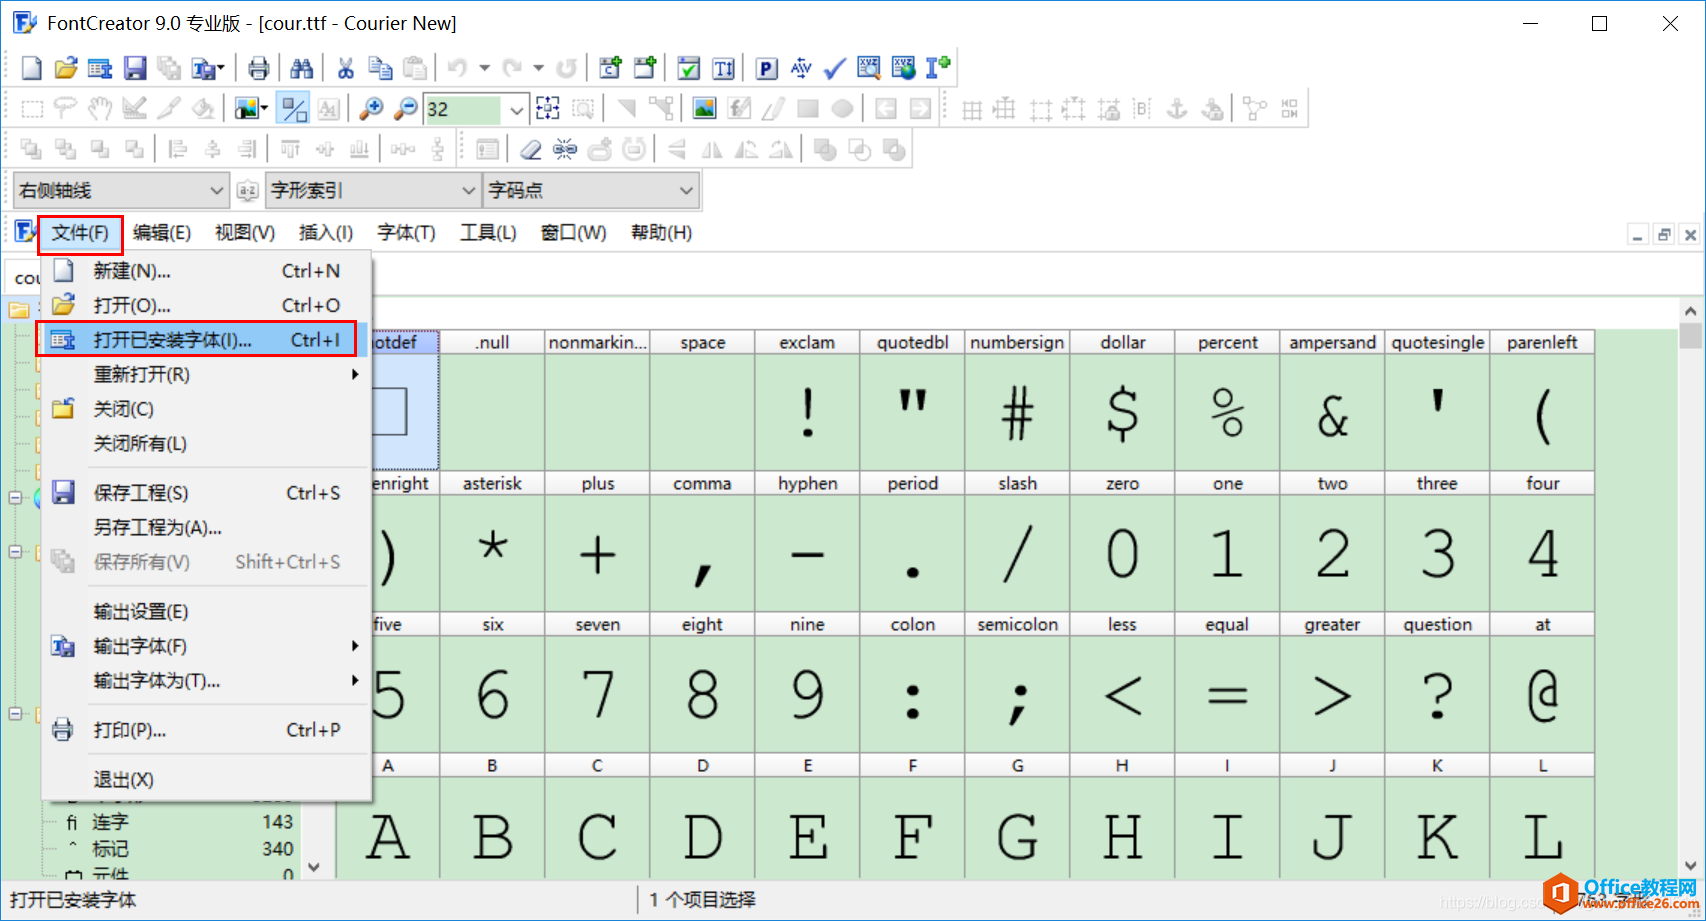
Task: Click the glyph grid scrollbar up arrow
Action: tap(1690, 311)
